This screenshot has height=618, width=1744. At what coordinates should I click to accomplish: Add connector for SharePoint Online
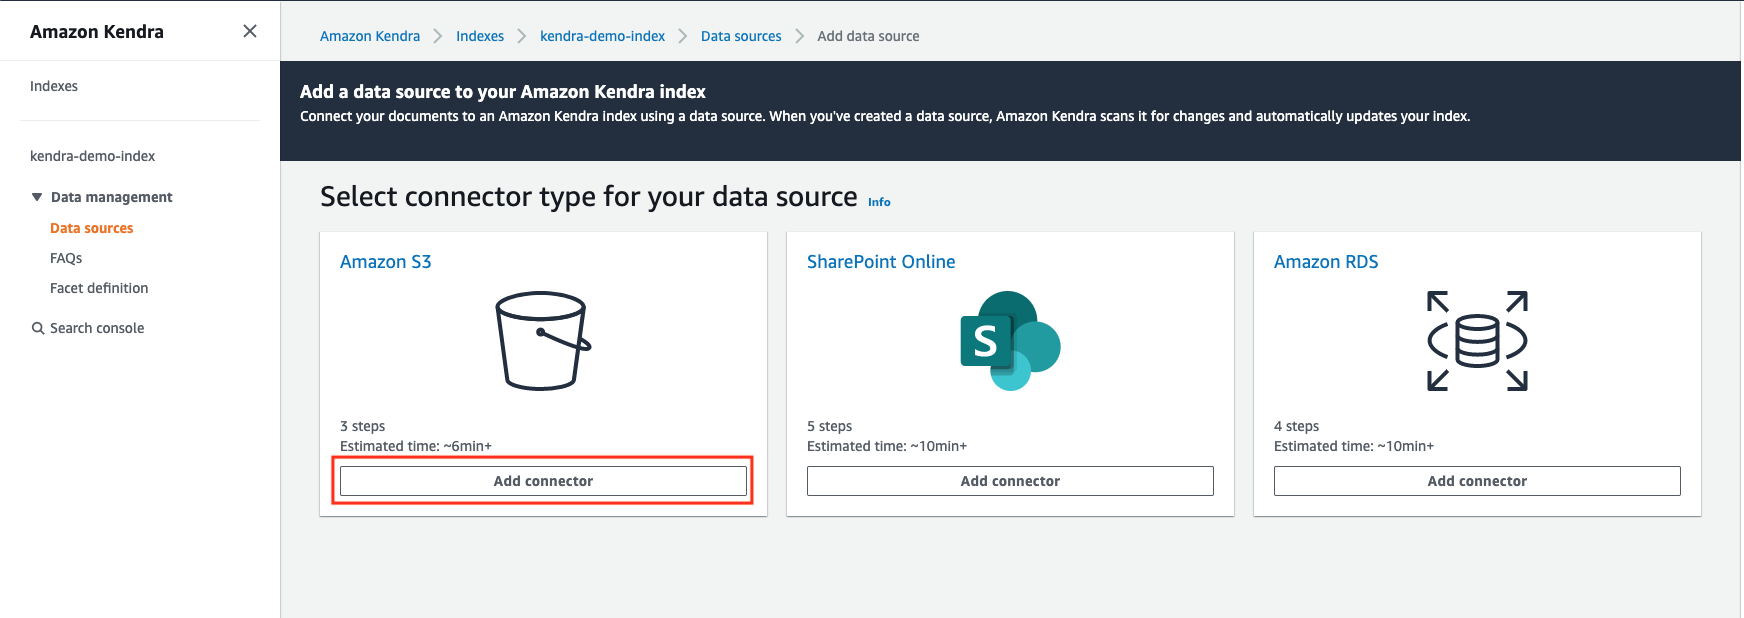pyautogui.click(x=1010, y=481)
